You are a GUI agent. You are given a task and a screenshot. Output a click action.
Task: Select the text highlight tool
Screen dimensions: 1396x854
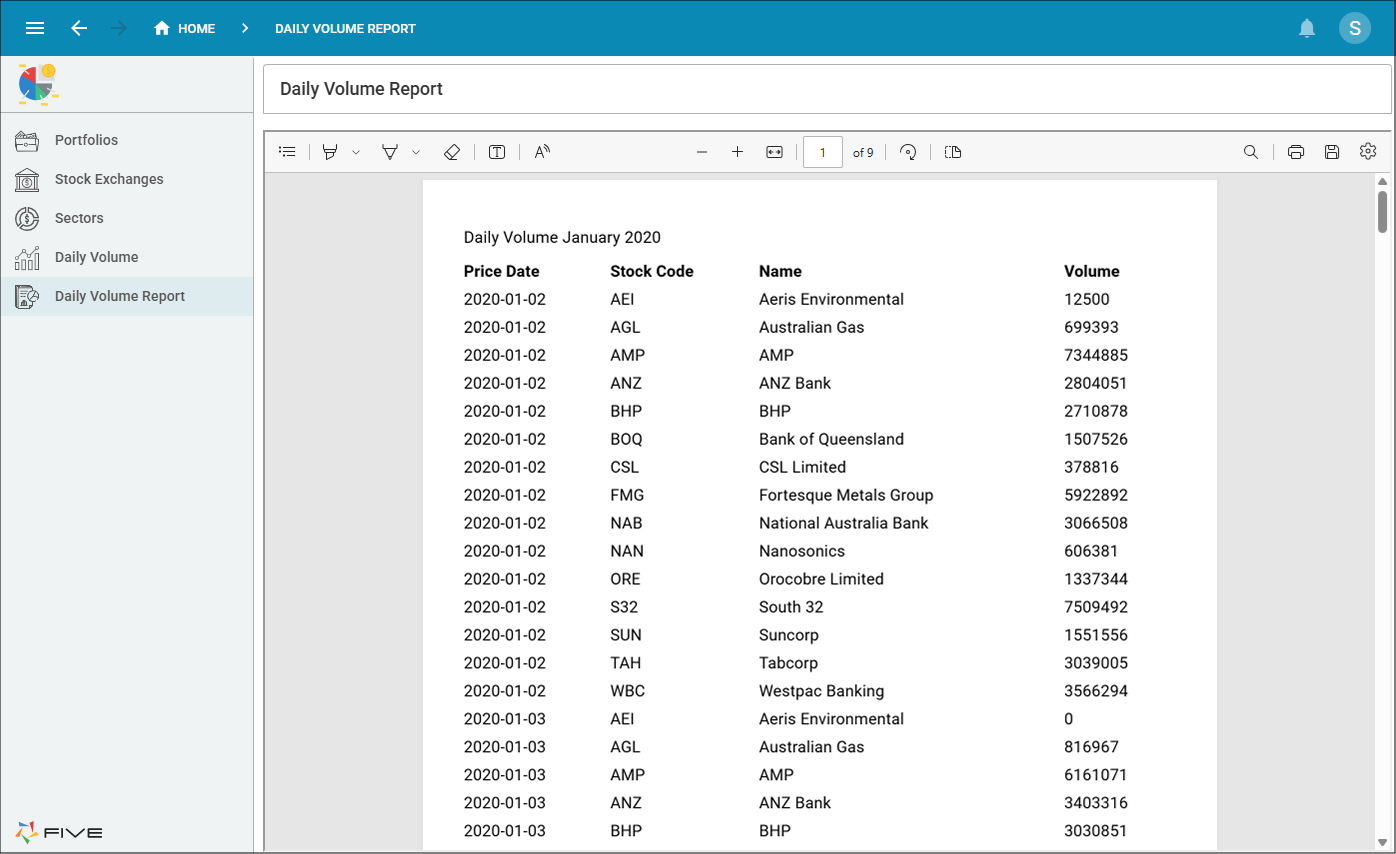(x=390, y=152)
